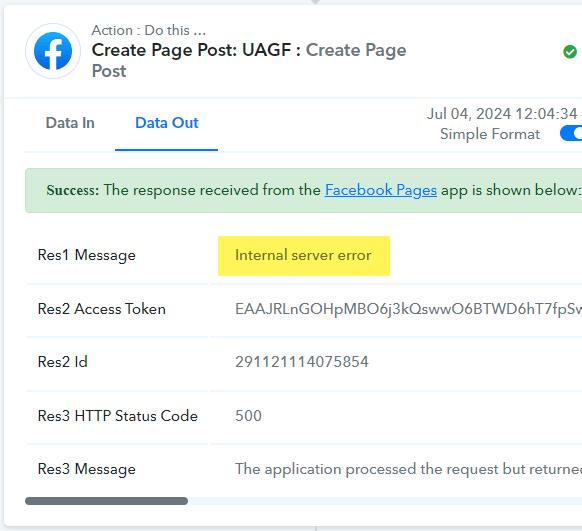Click the Res2 Access Token label
Viewport: 582px width, 531px height.
point(102,309)
